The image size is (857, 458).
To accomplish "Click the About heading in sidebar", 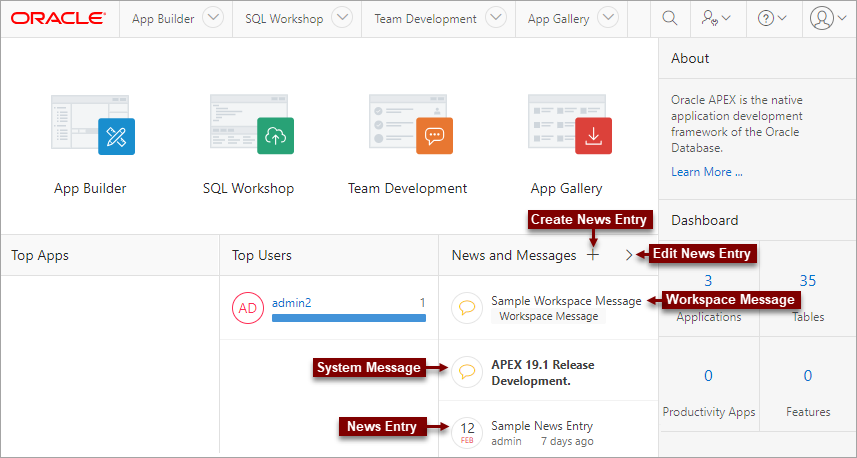I will click(690, 58).
